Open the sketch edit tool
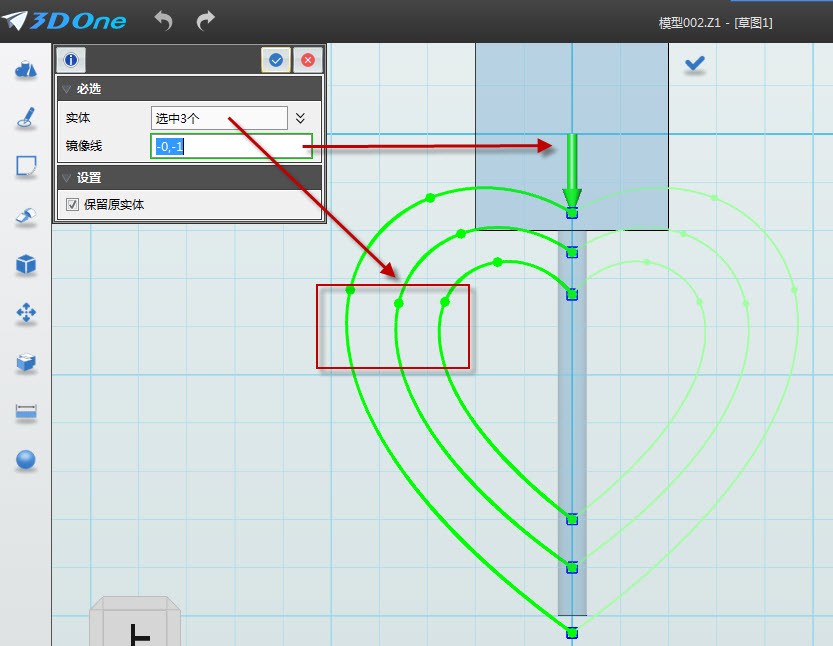The image size is (833, 646). pyautogui.click(x=26, y=166)
